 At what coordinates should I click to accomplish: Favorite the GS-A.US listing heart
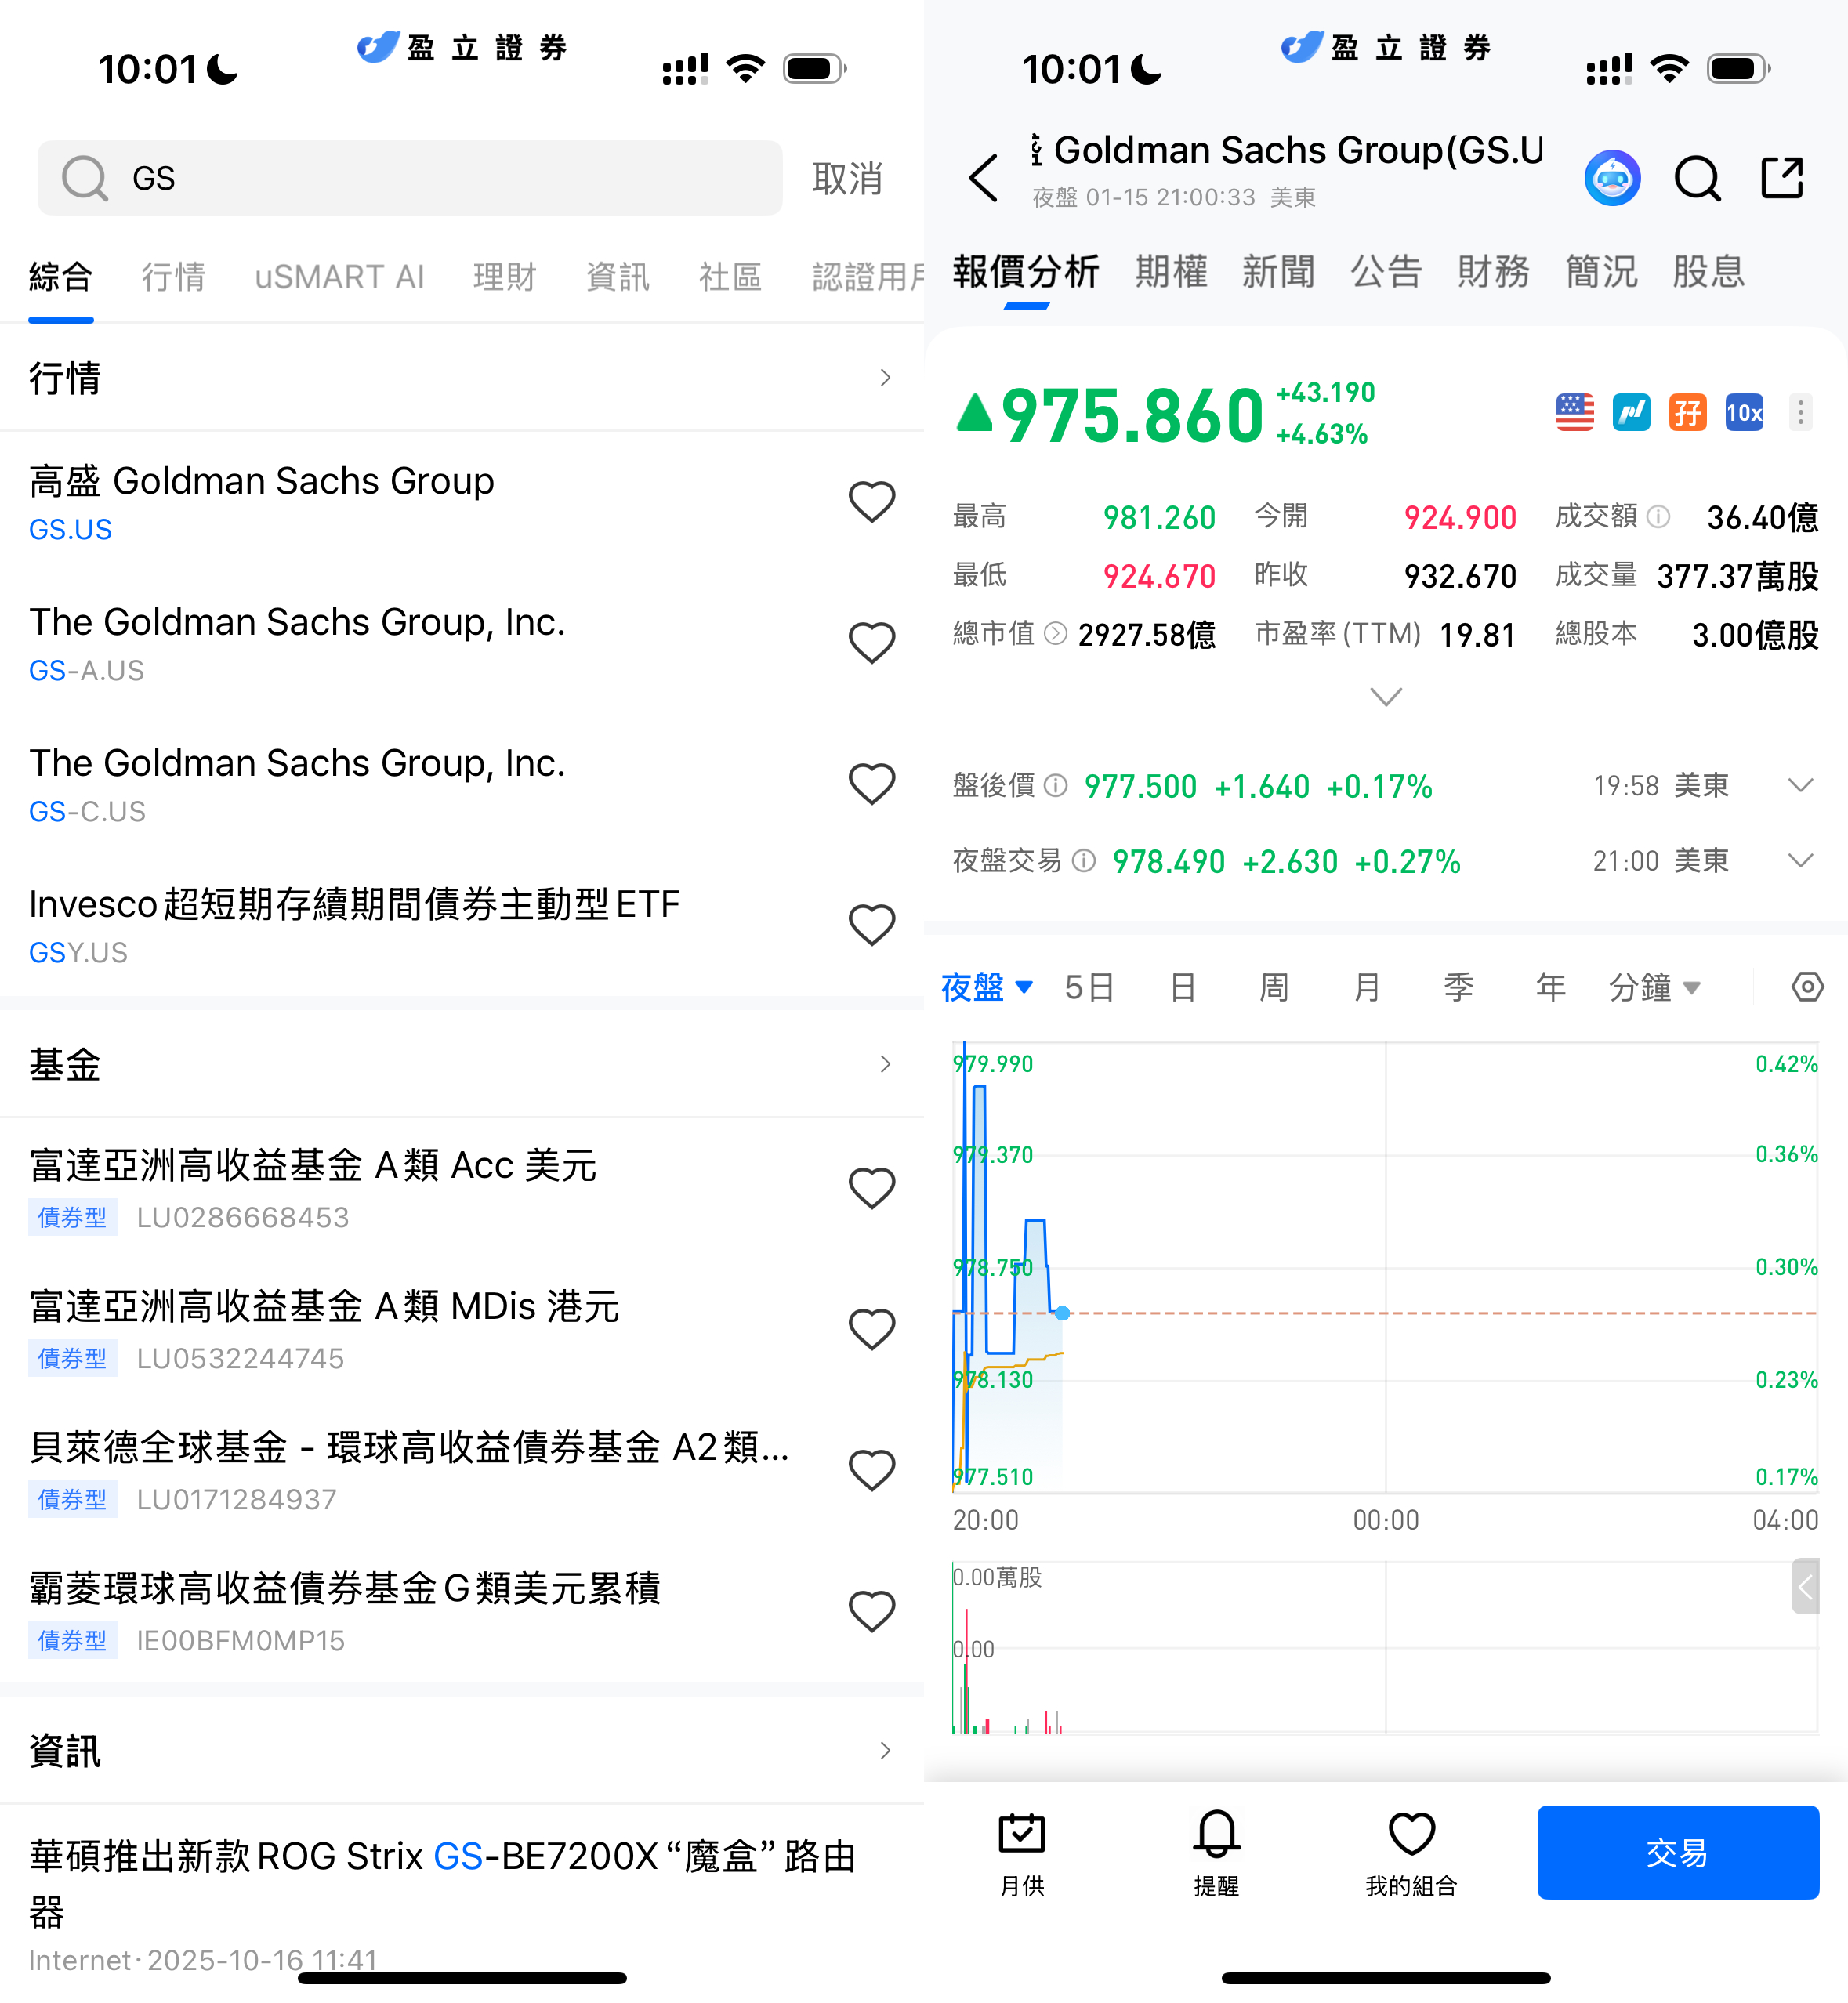click(871, 642)
